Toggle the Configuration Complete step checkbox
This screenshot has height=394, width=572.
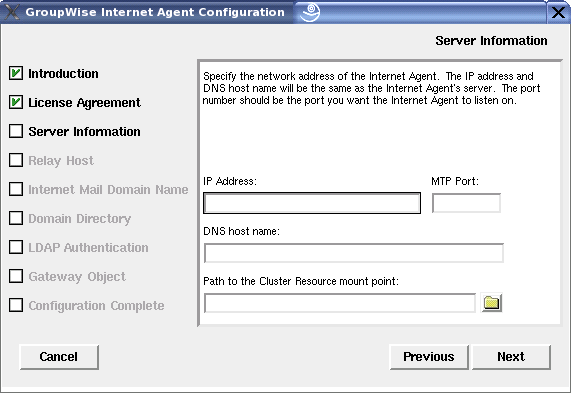pyautogui.click(x=16, y=305)
